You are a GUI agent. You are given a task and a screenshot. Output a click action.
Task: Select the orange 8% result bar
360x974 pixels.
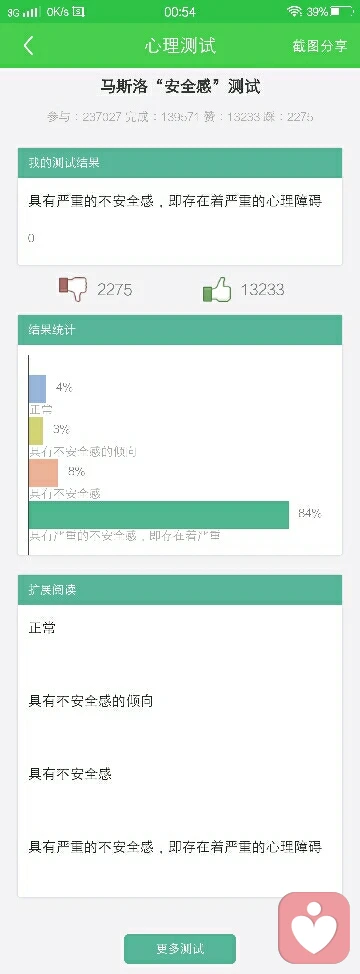point(43,473)
